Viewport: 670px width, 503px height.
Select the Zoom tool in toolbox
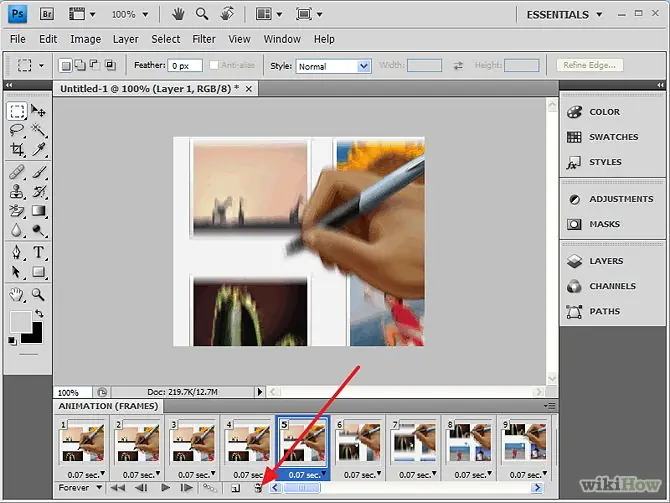tap(38, 294)
